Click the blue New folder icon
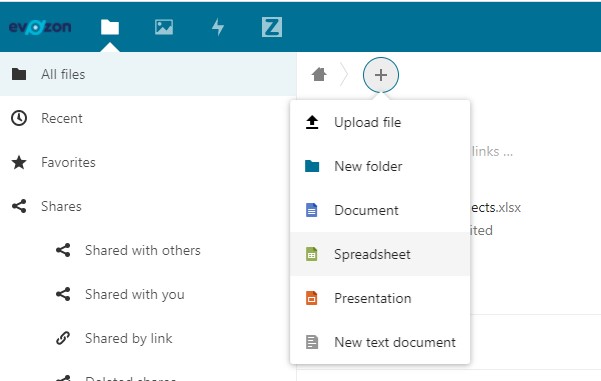Image resolution: width=601 pixels, height=381 pixels. 312,166
